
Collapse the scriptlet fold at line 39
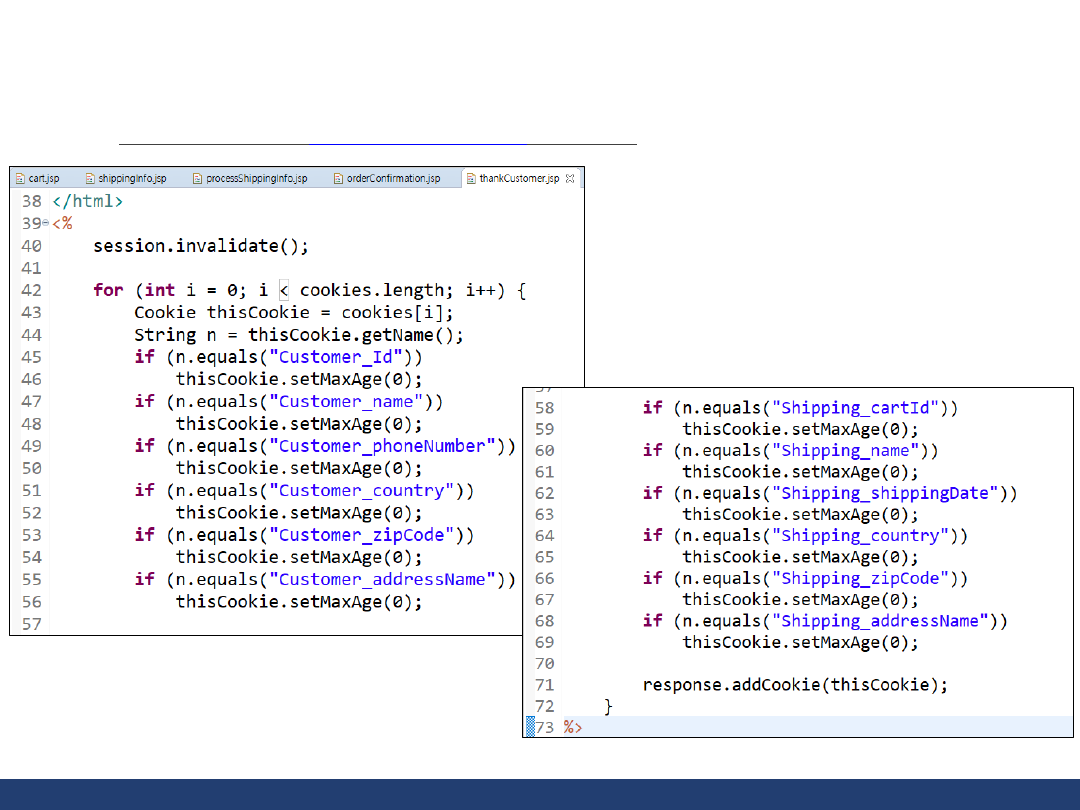[x=46, y=223]
